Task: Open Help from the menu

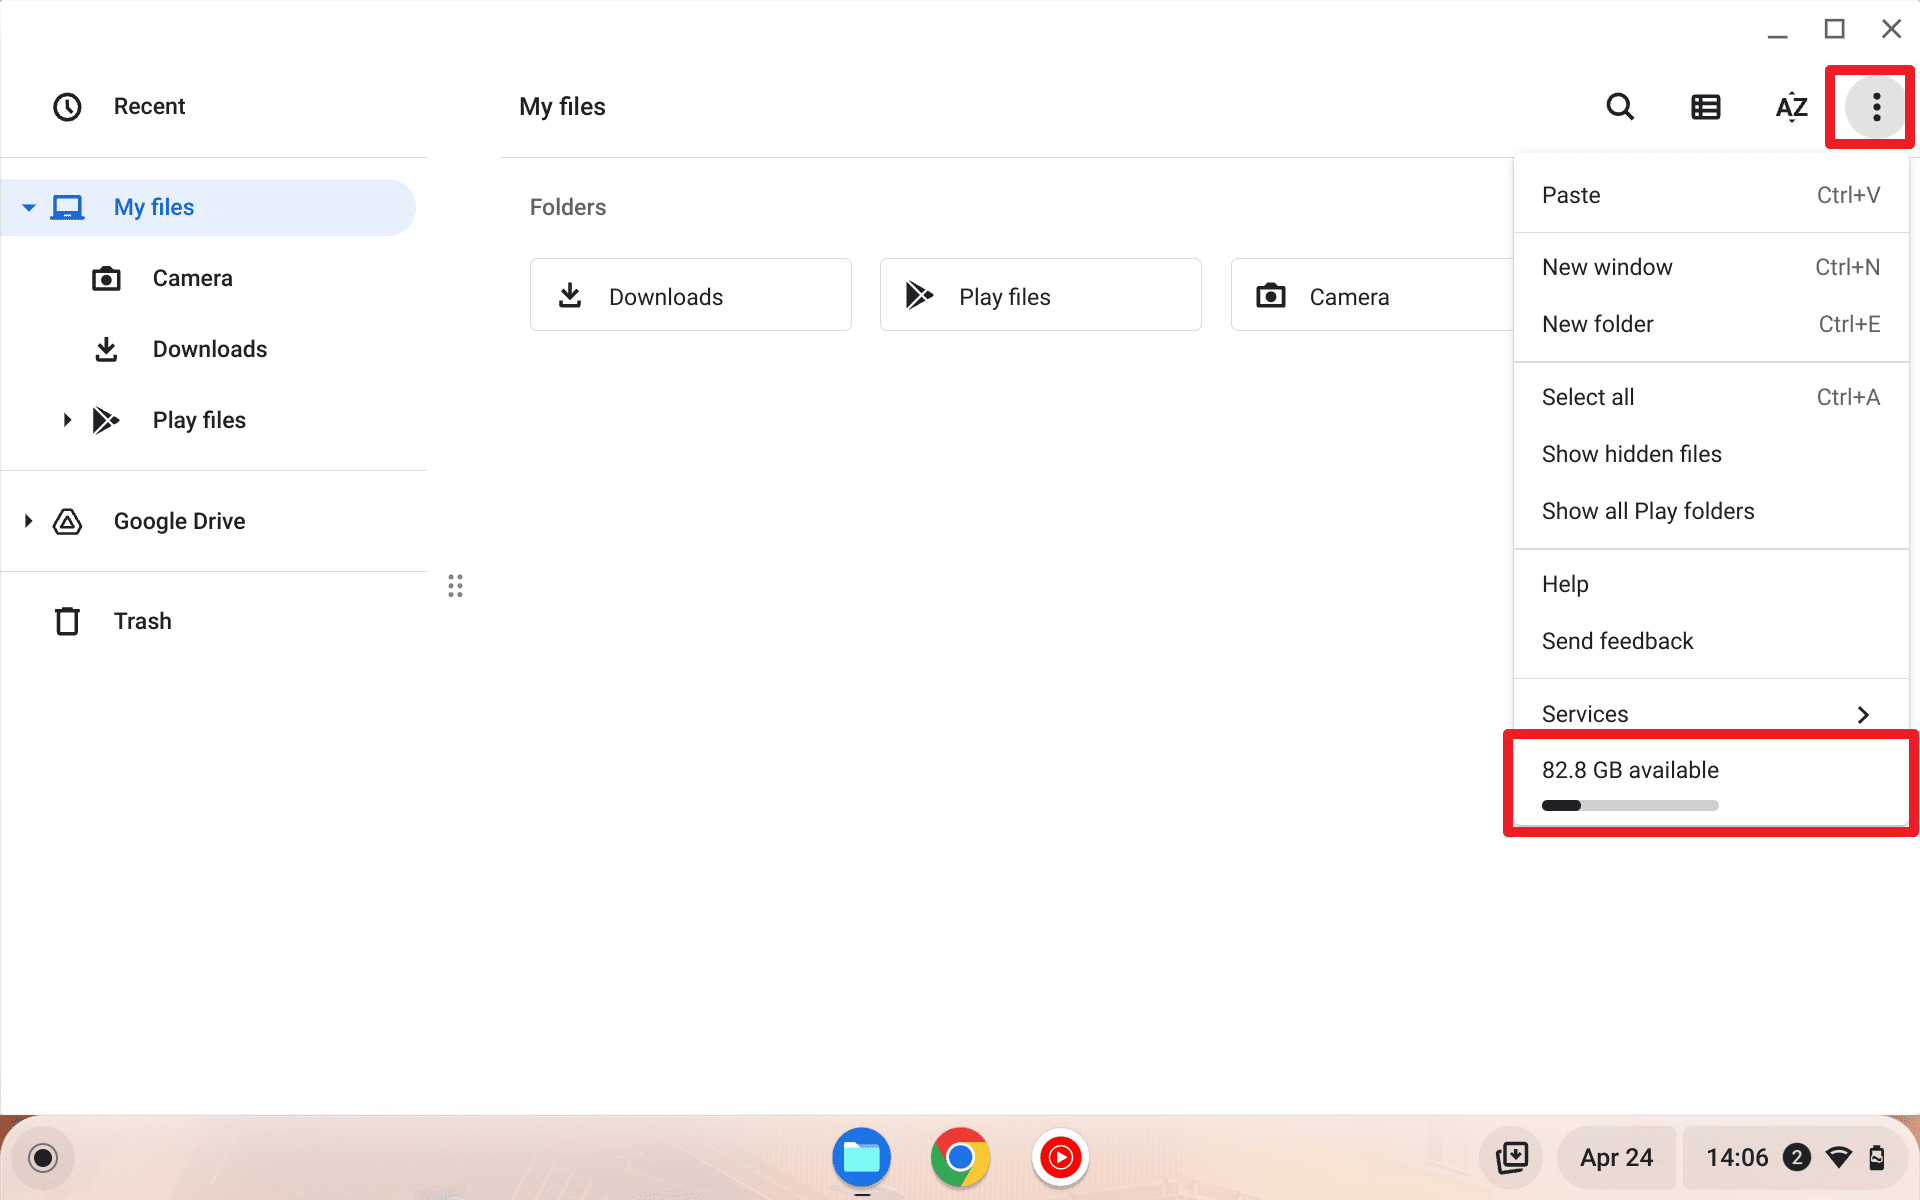Action: [1711, 584]
